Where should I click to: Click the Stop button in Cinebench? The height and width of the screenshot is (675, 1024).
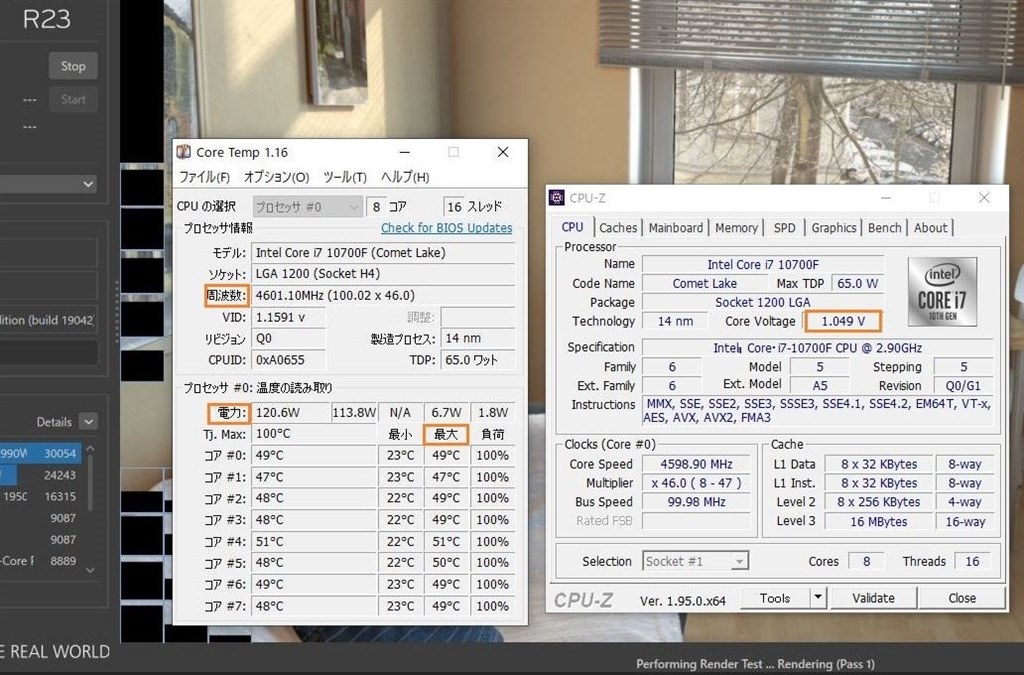[73, 66]
